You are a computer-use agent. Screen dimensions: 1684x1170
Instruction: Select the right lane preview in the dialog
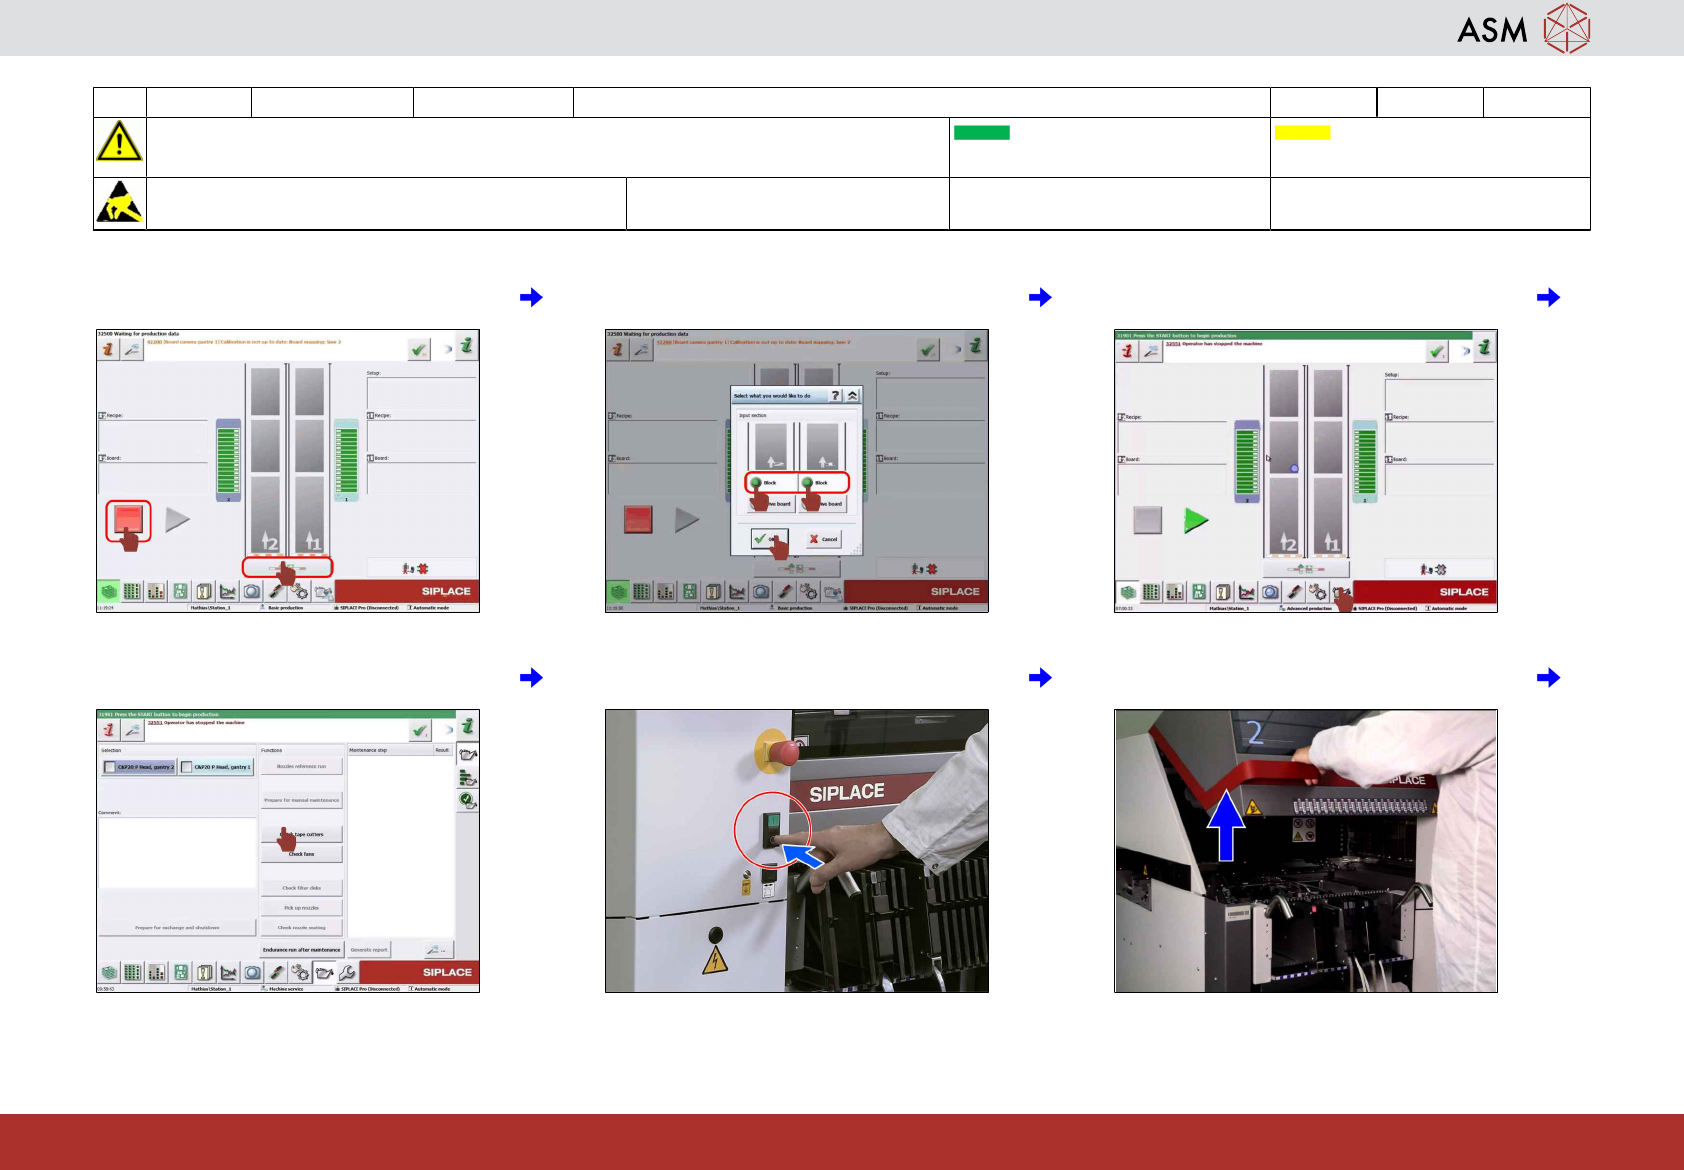tap(823, 446)
